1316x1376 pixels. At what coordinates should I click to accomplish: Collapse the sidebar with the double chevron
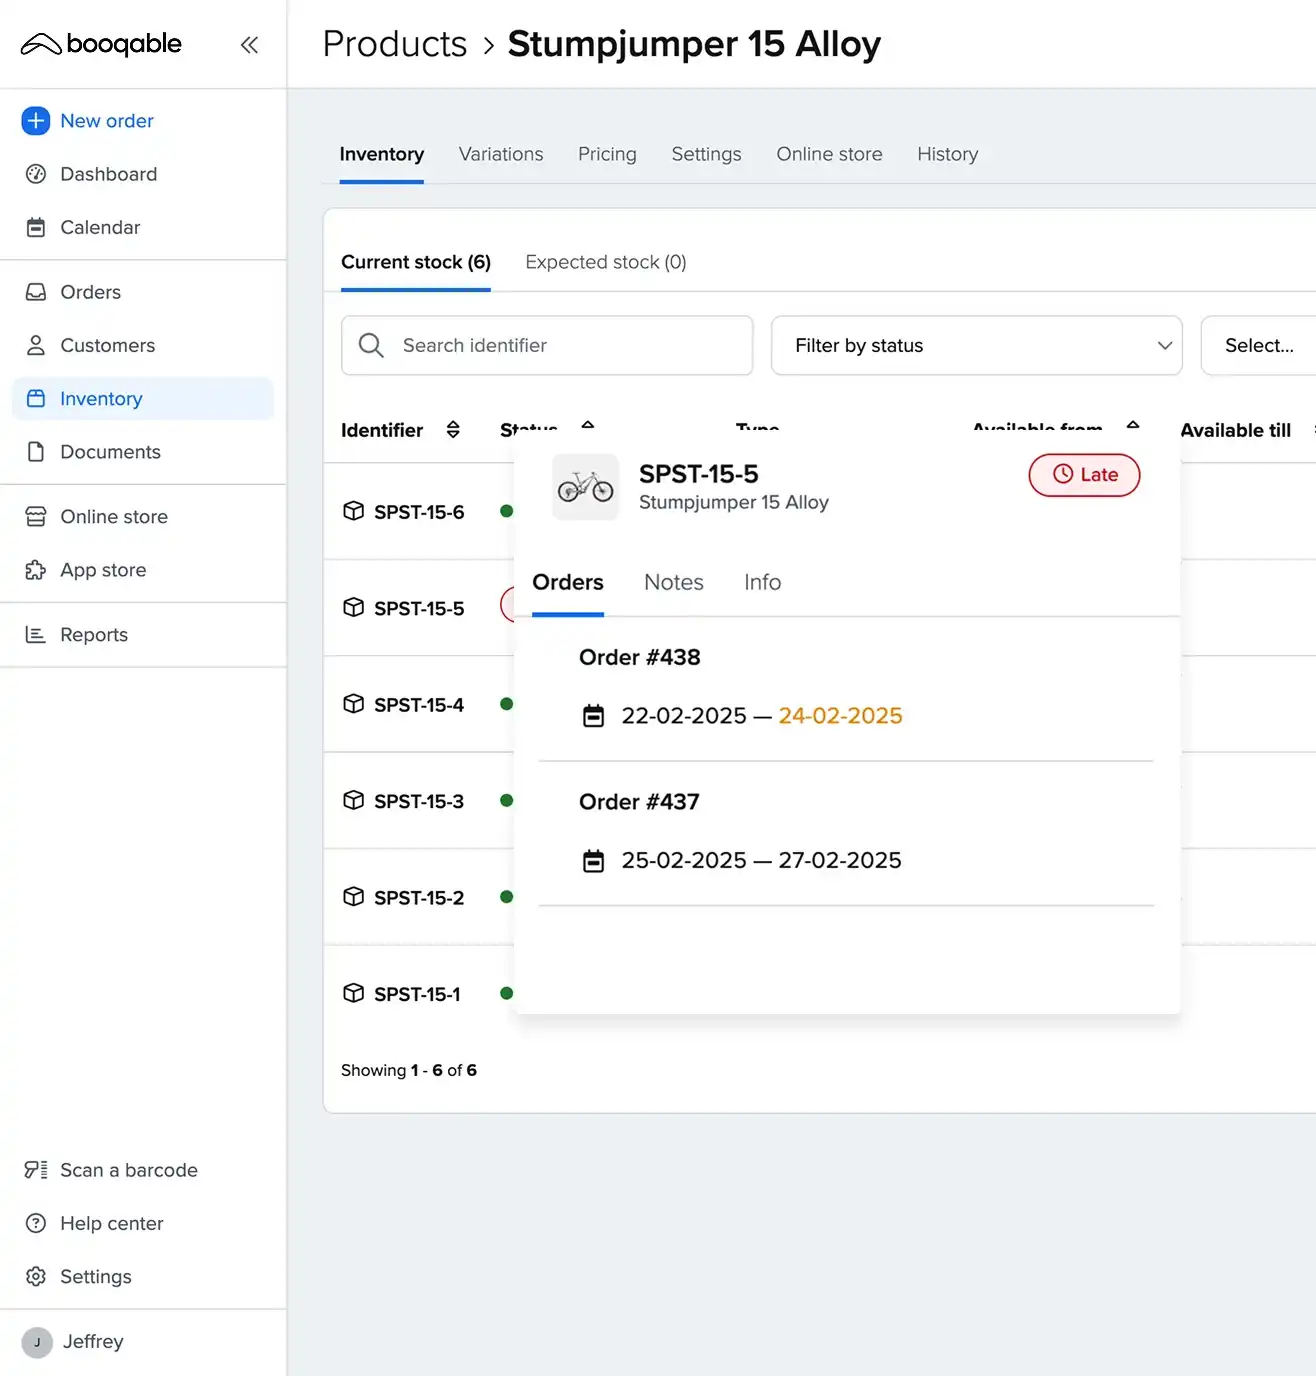[x=249, y=44]
